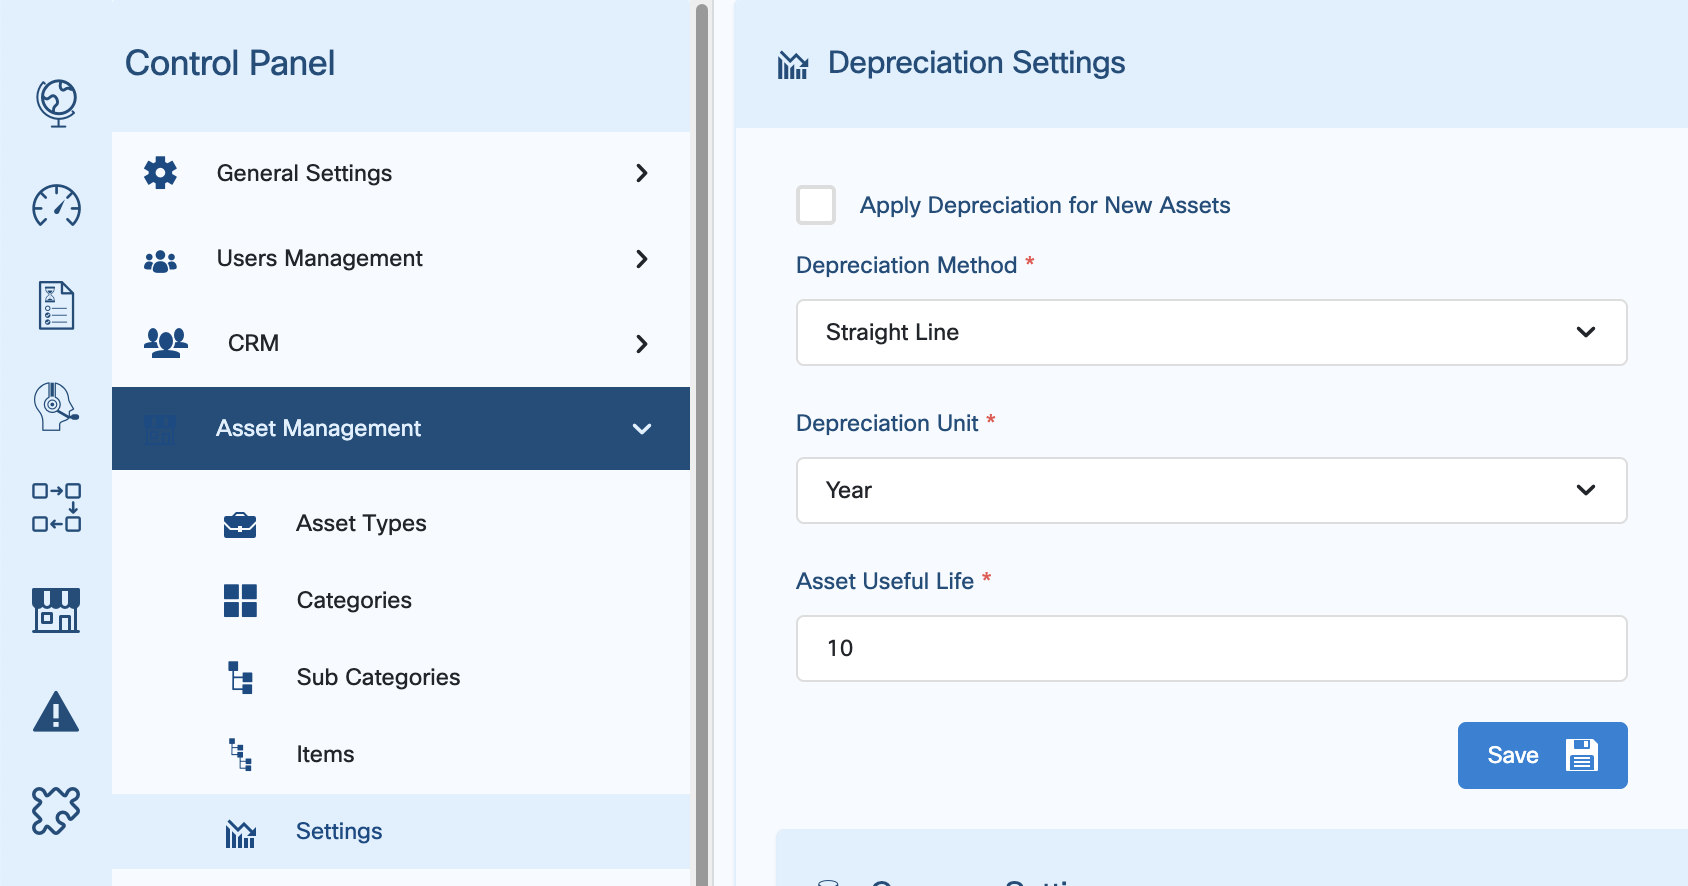Select Asset Types in the submenu
The height and width of the screenshot is (886, 1688).
pyautogui.click(x=361, y=524)
